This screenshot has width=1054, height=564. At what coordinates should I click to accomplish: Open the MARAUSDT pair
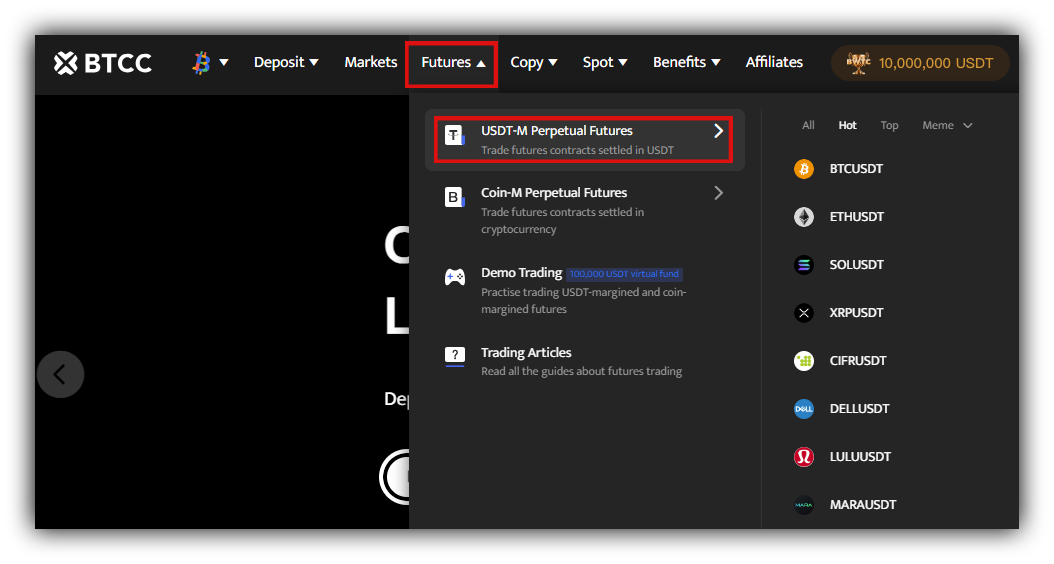[x=862, y=505]
